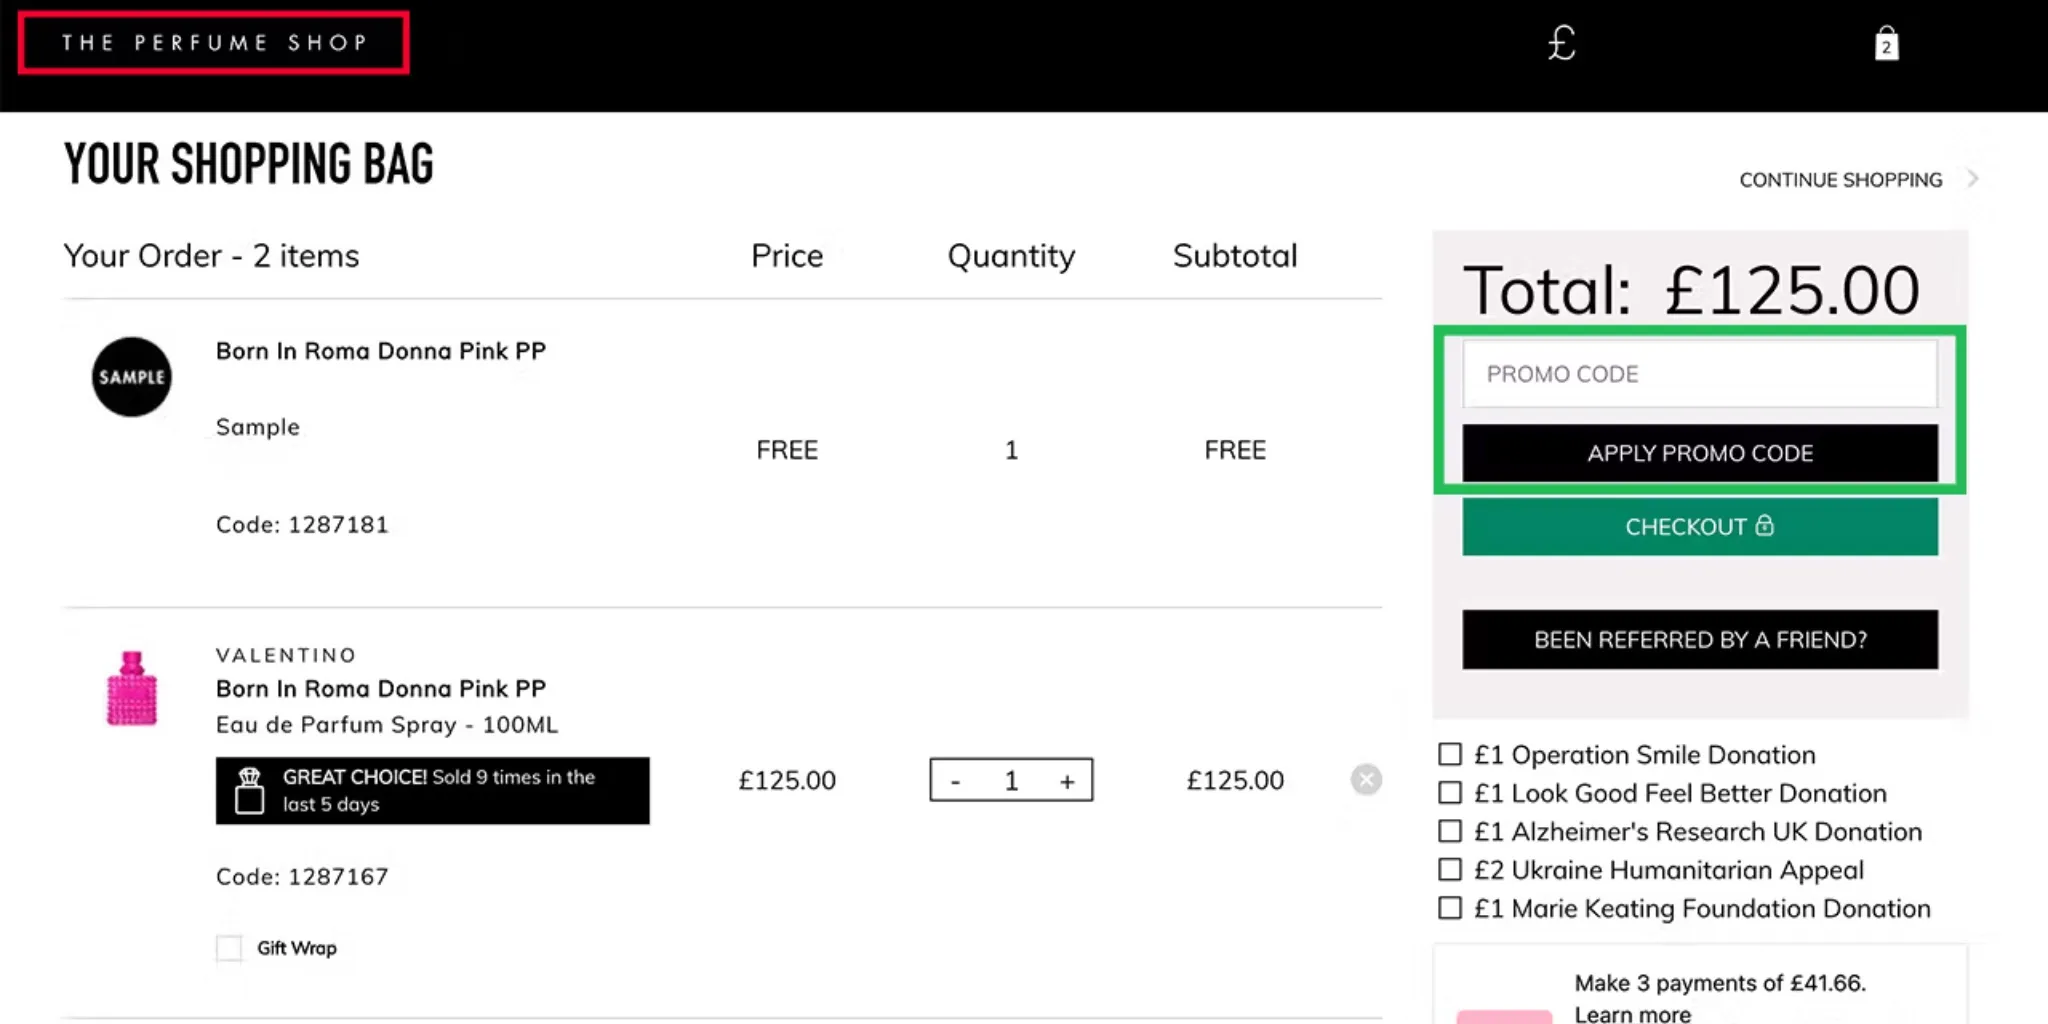Remove Valentino perfume with the X icon
This screenshot has height=1024, width=2048.
coord(1366,780)
